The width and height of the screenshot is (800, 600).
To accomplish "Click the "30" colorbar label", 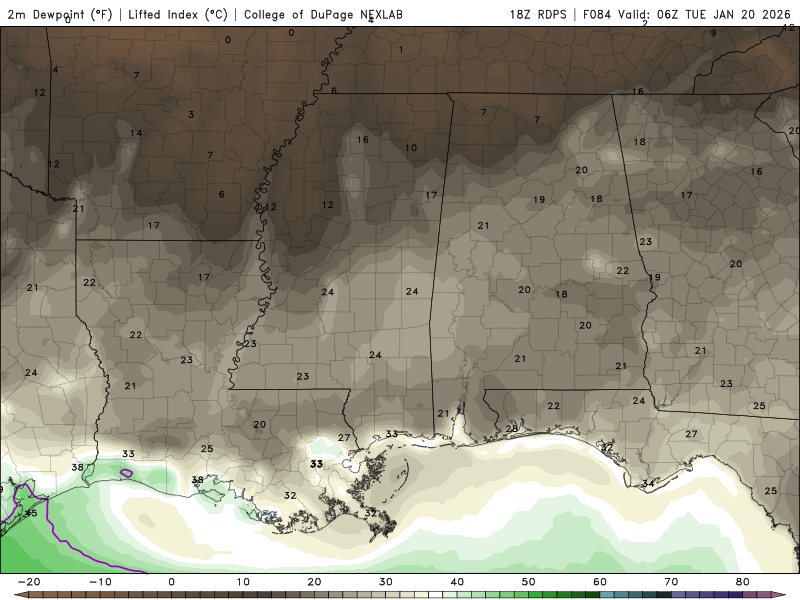I will [x=386, y=582].
